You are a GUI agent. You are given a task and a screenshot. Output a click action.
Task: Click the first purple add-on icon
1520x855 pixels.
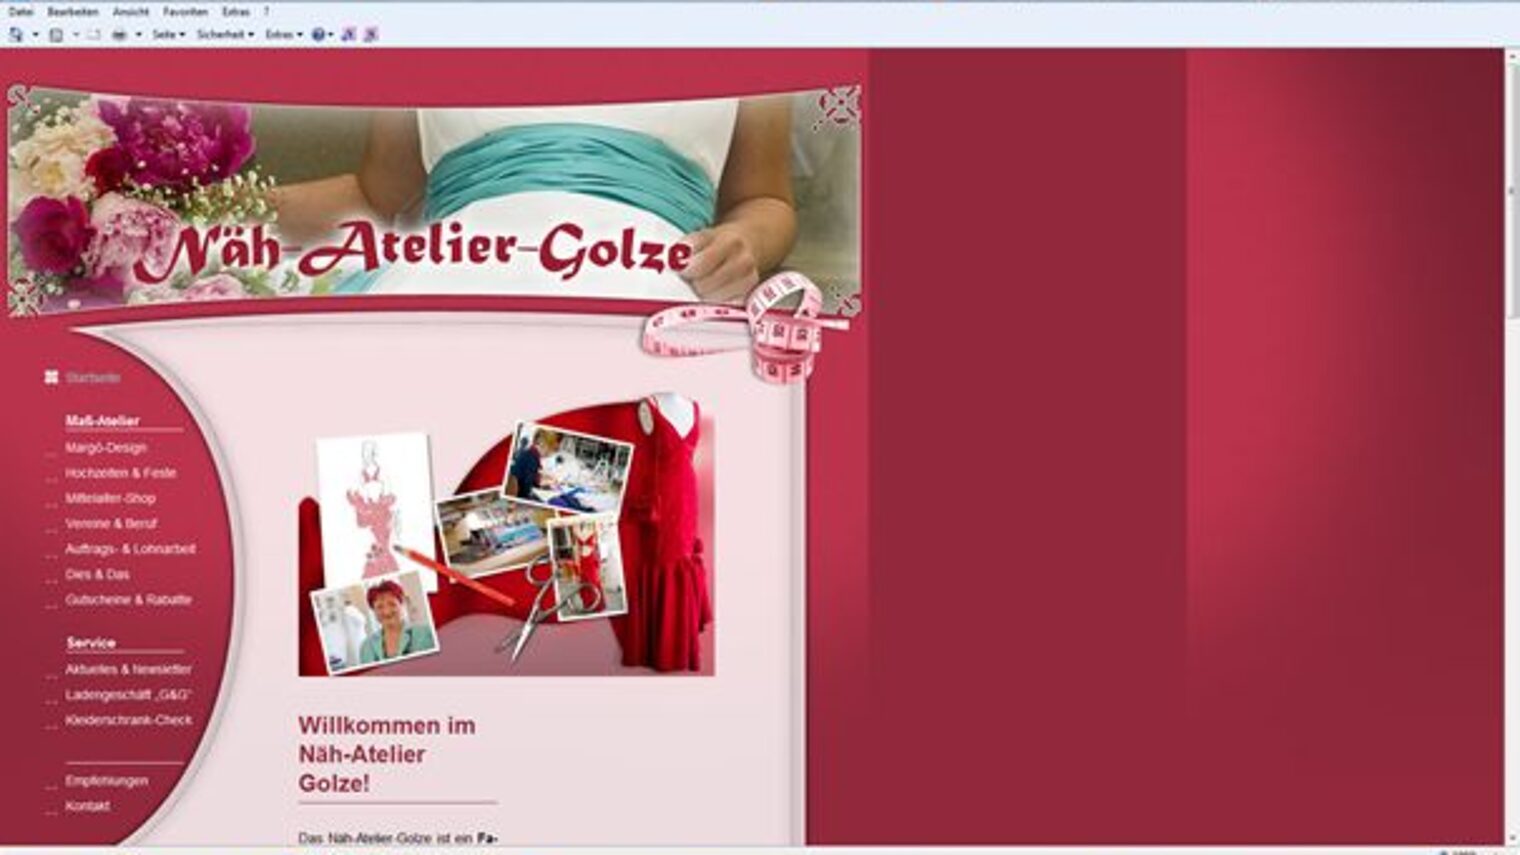pos(348,34)
